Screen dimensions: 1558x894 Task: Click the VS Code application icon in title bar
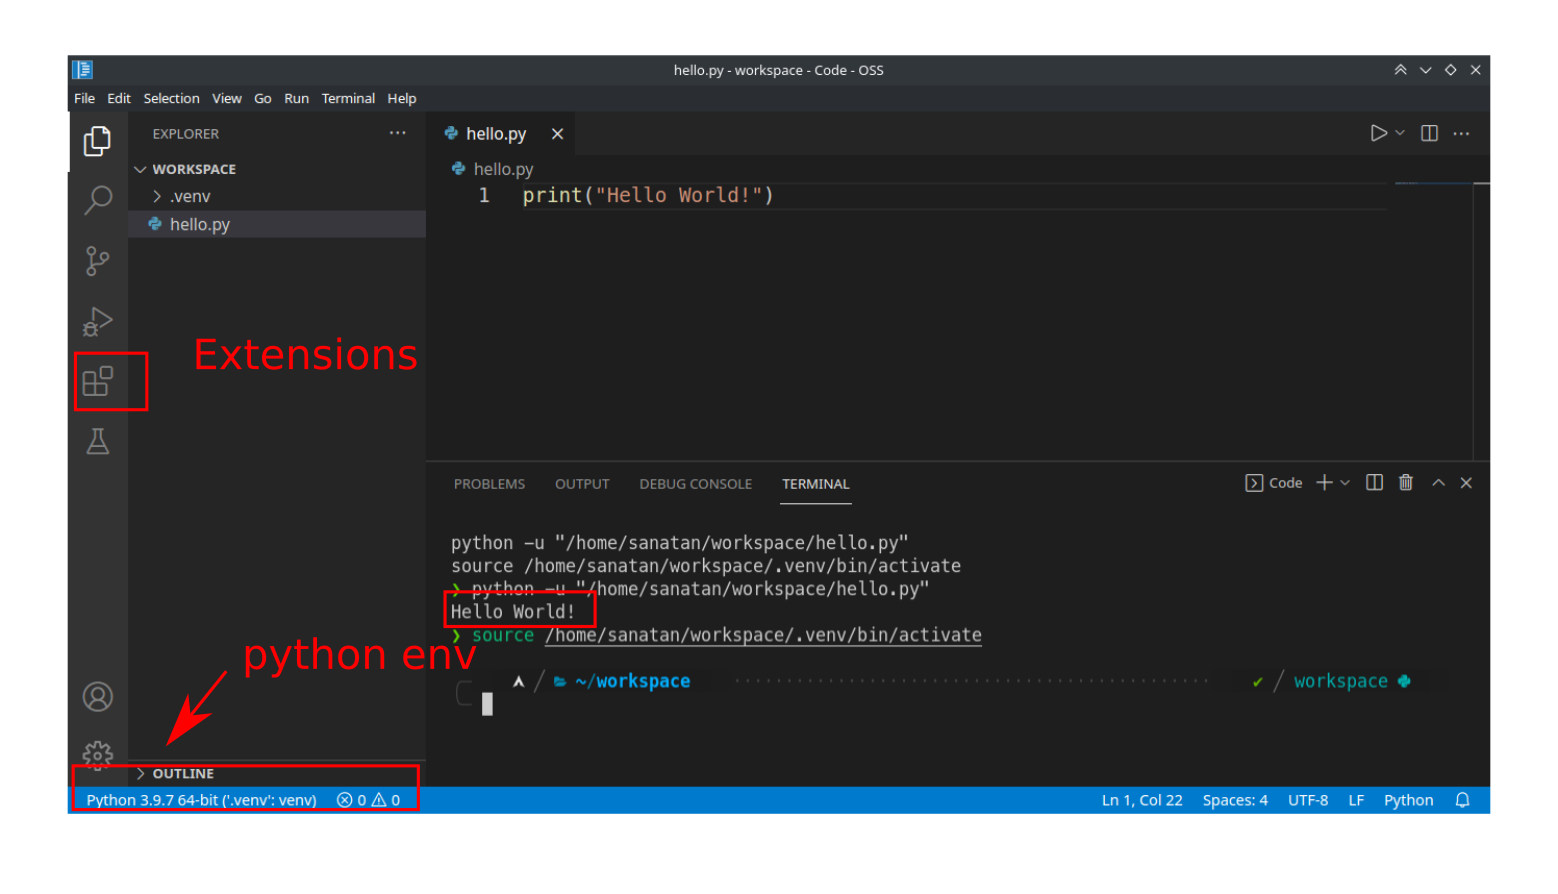83,69
